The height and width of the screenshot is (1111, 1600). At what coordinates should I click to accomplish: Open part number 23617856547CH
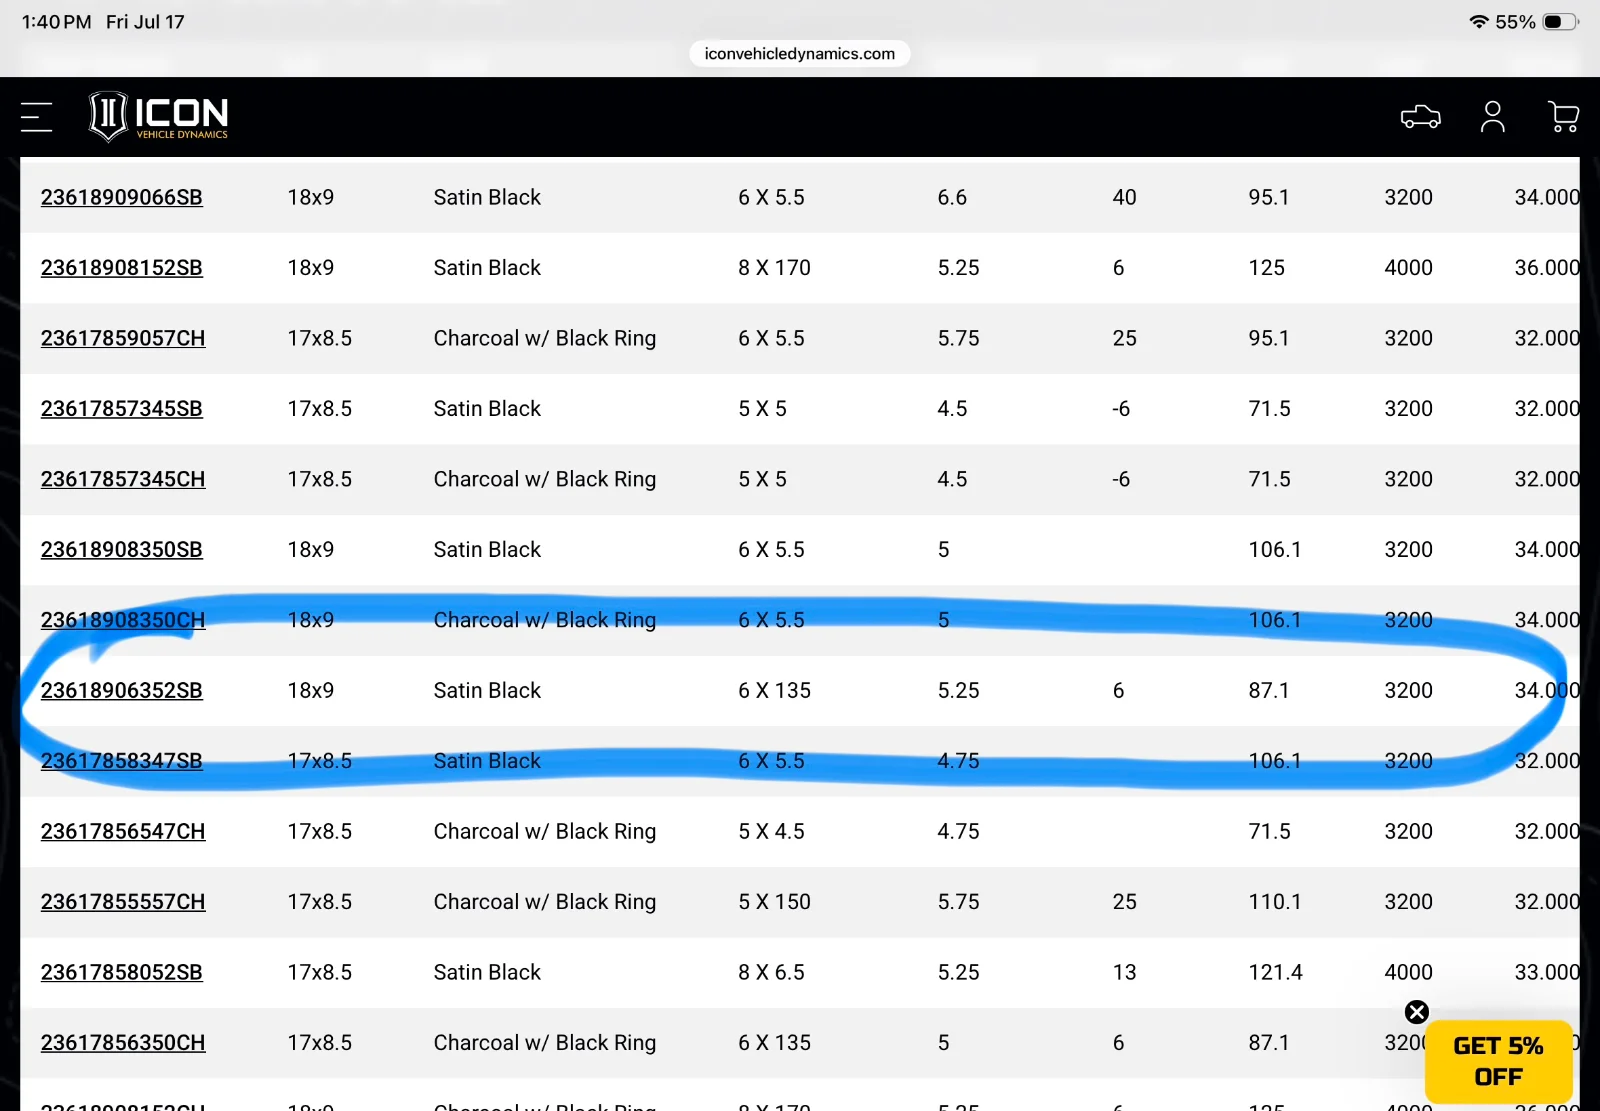123,832
